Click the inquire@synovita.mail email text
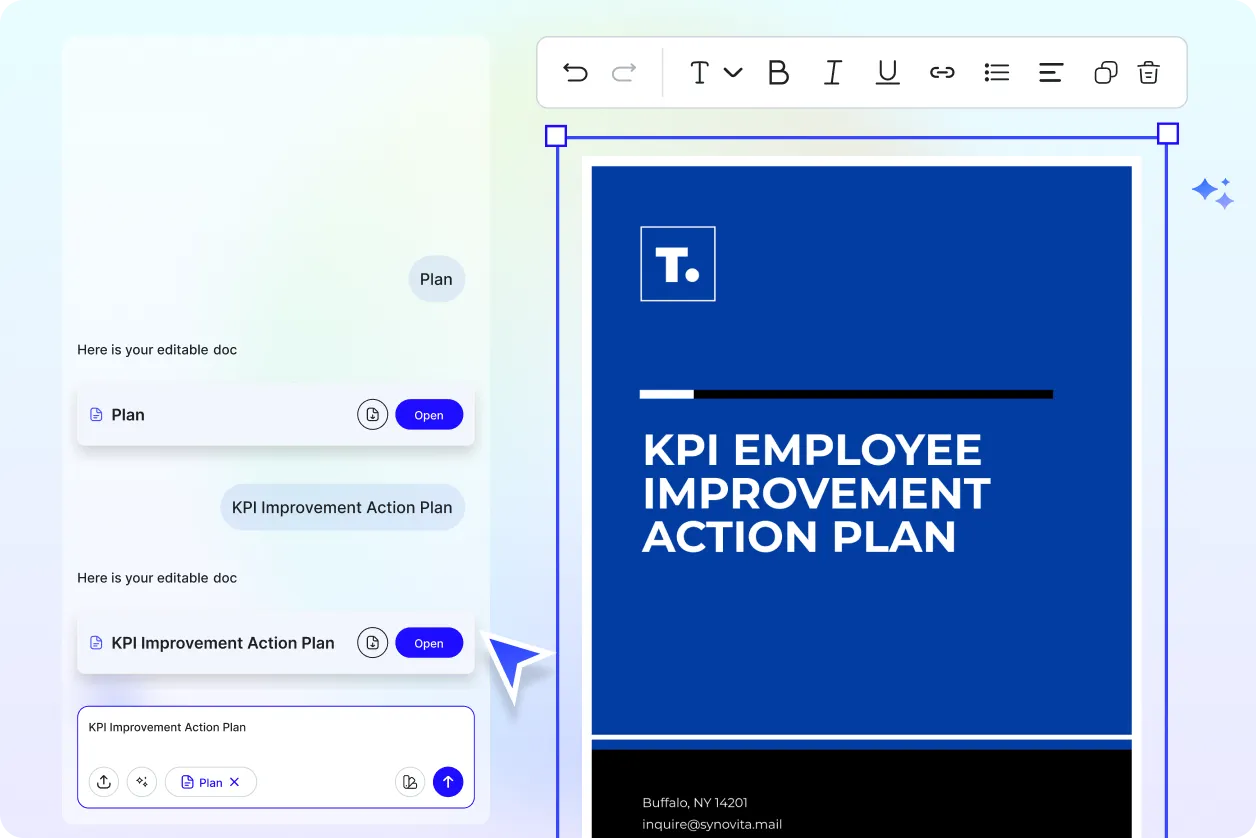Screen dimensions: 1256x838 [712, 824]
